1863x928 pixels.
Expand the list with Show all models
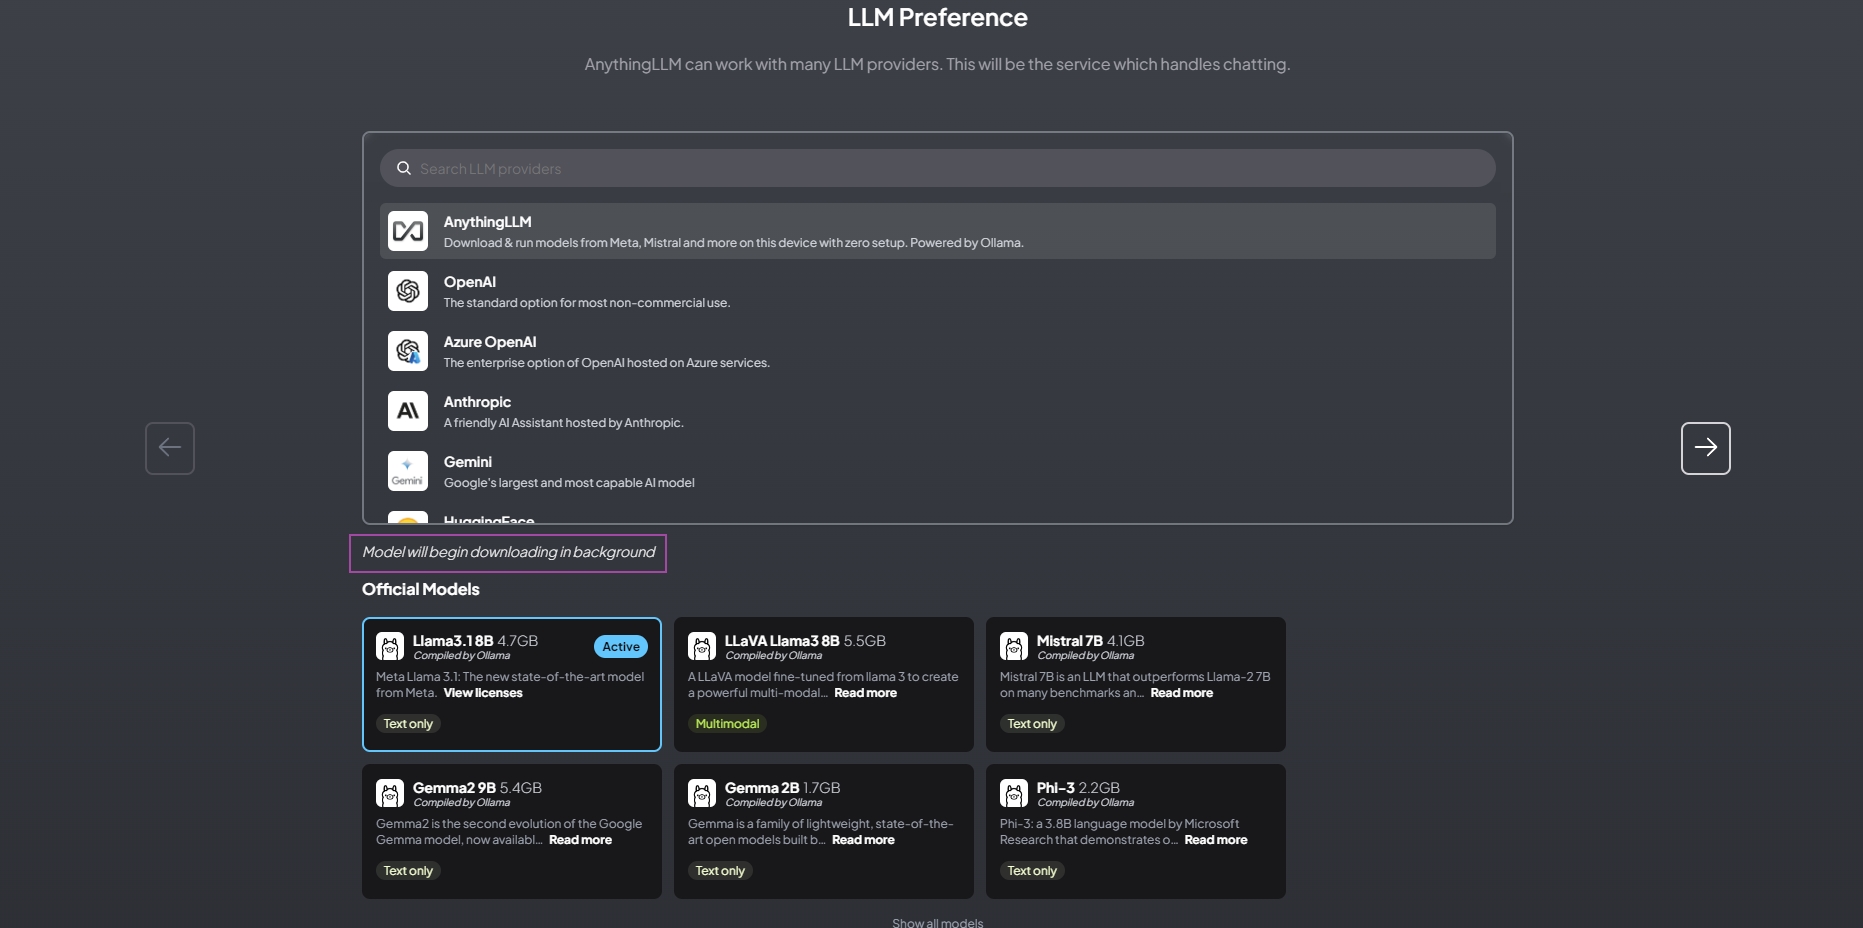click(x=937, y=922)
